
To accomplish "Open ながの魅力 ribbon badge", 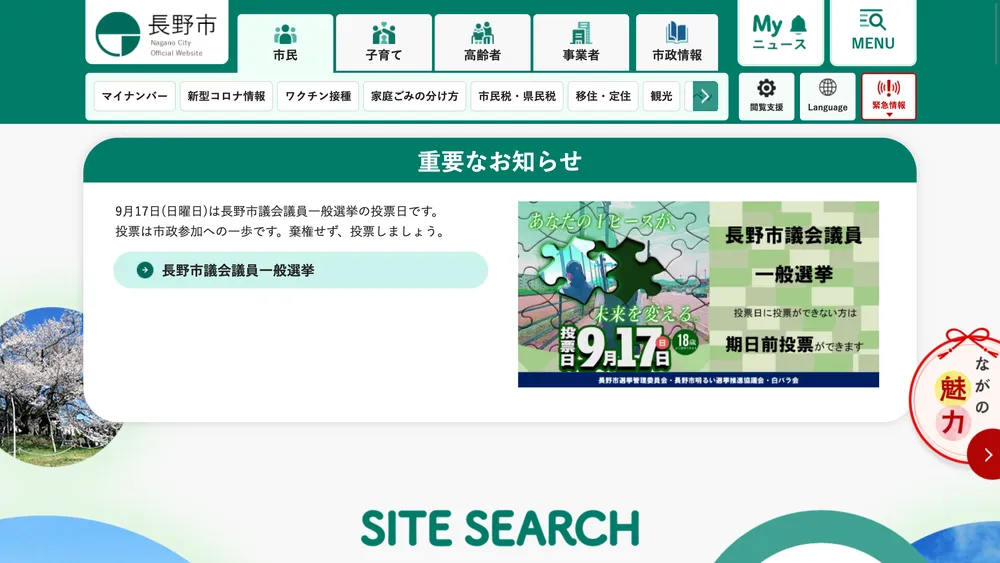I will (955, 397).
